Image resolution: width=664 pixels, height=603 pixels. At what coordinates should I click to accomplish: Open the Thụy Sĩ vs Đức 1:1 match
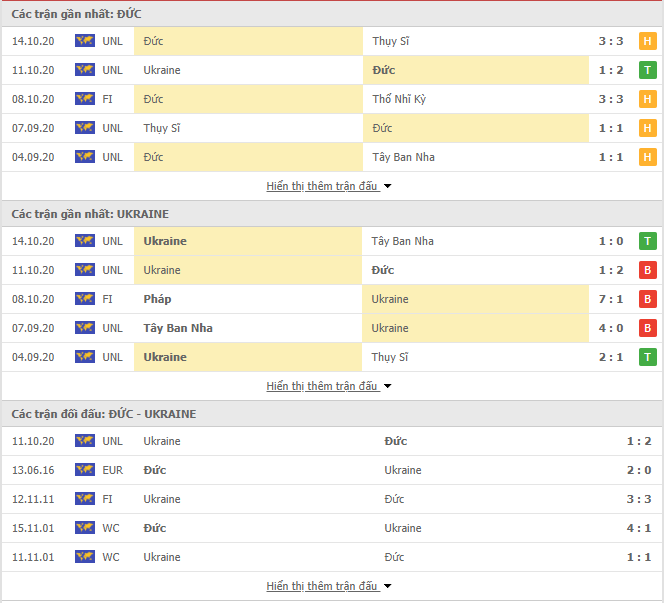tap(332, 128)
